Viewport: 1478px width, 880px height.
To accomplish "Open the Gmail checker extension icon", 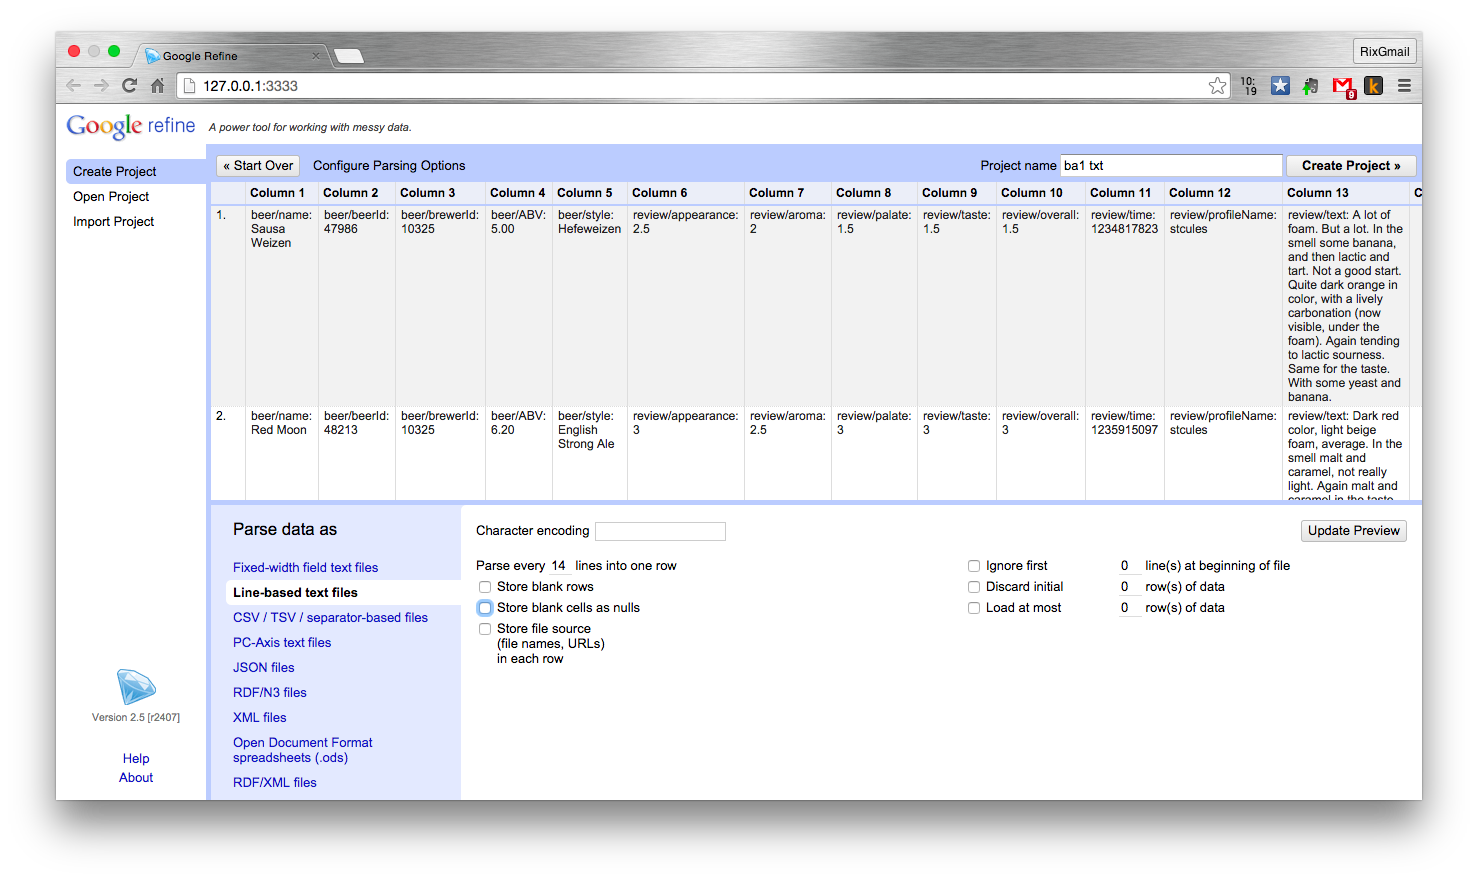I will tap(1343, 87).
